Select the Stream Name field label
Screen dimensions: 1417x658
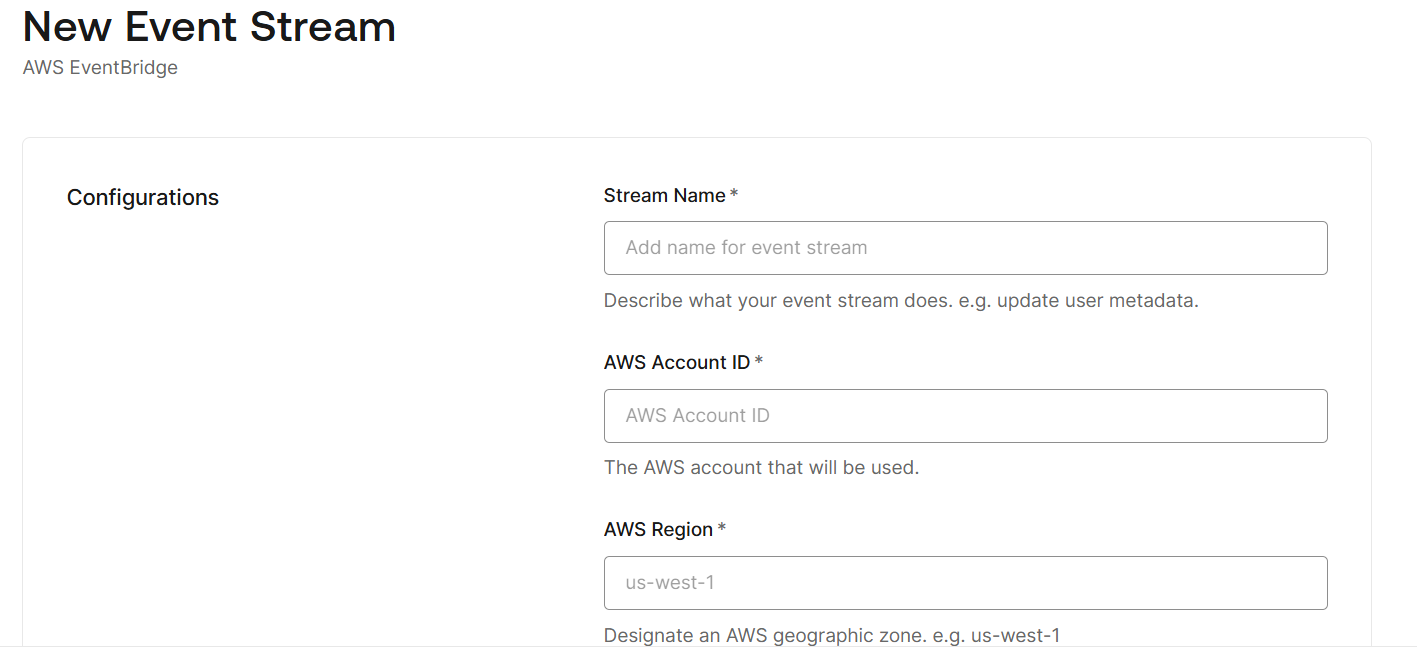(x=663, y=195)
